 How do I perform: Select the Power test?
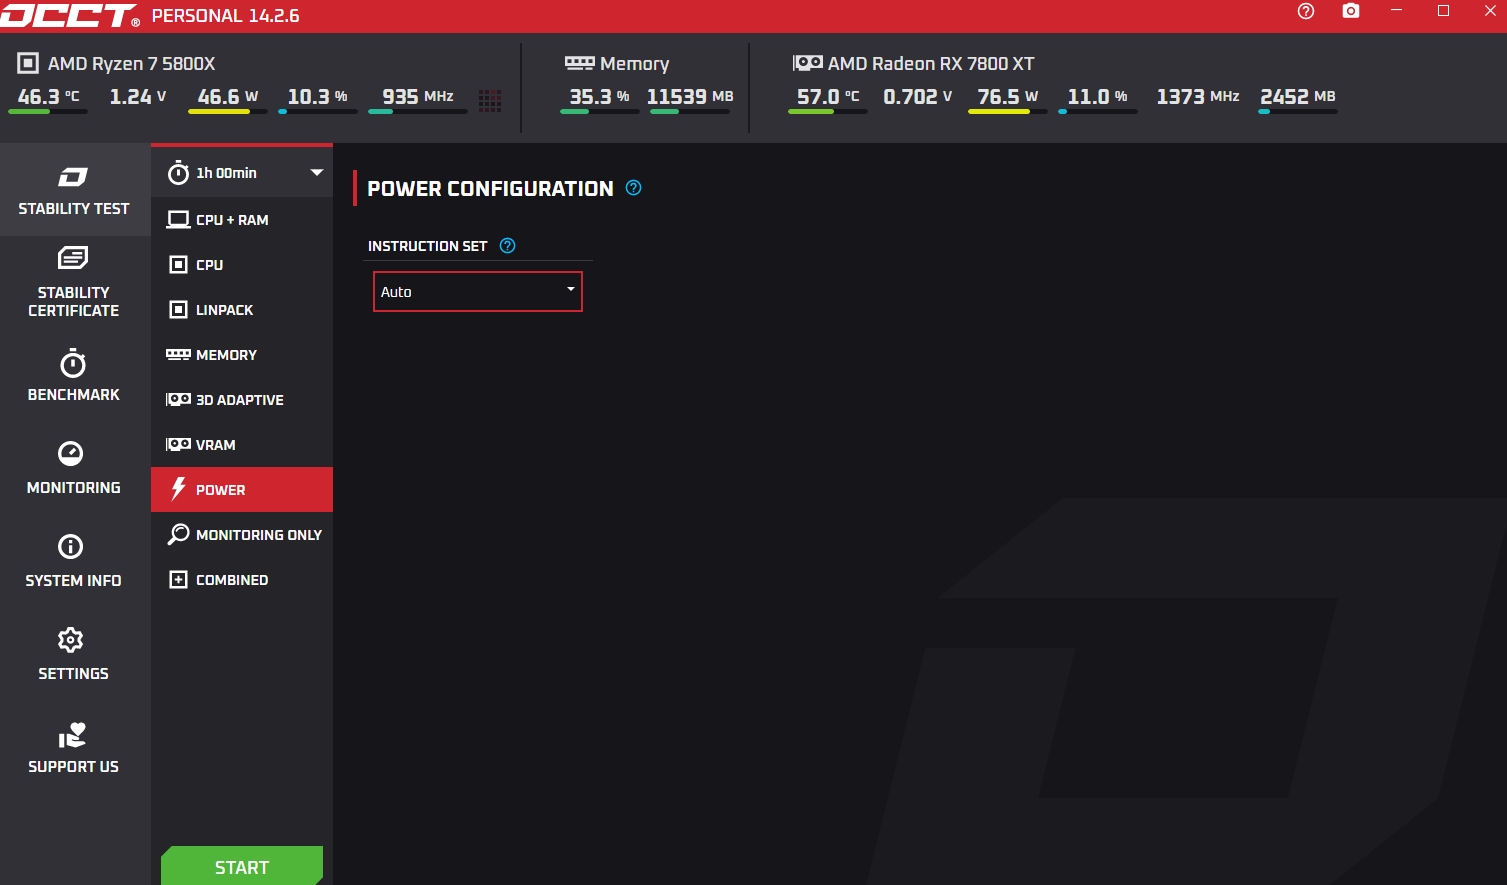[242, 490]
